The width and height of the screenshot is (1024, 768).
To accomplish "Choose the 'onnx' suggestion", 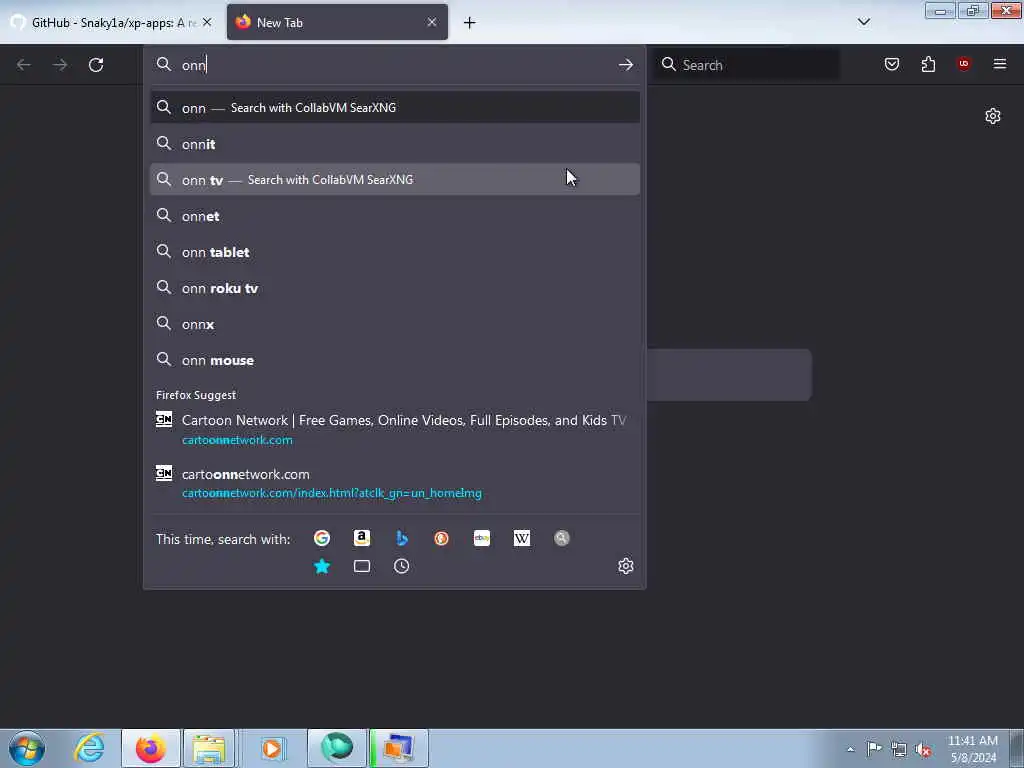I will point(394,324).
